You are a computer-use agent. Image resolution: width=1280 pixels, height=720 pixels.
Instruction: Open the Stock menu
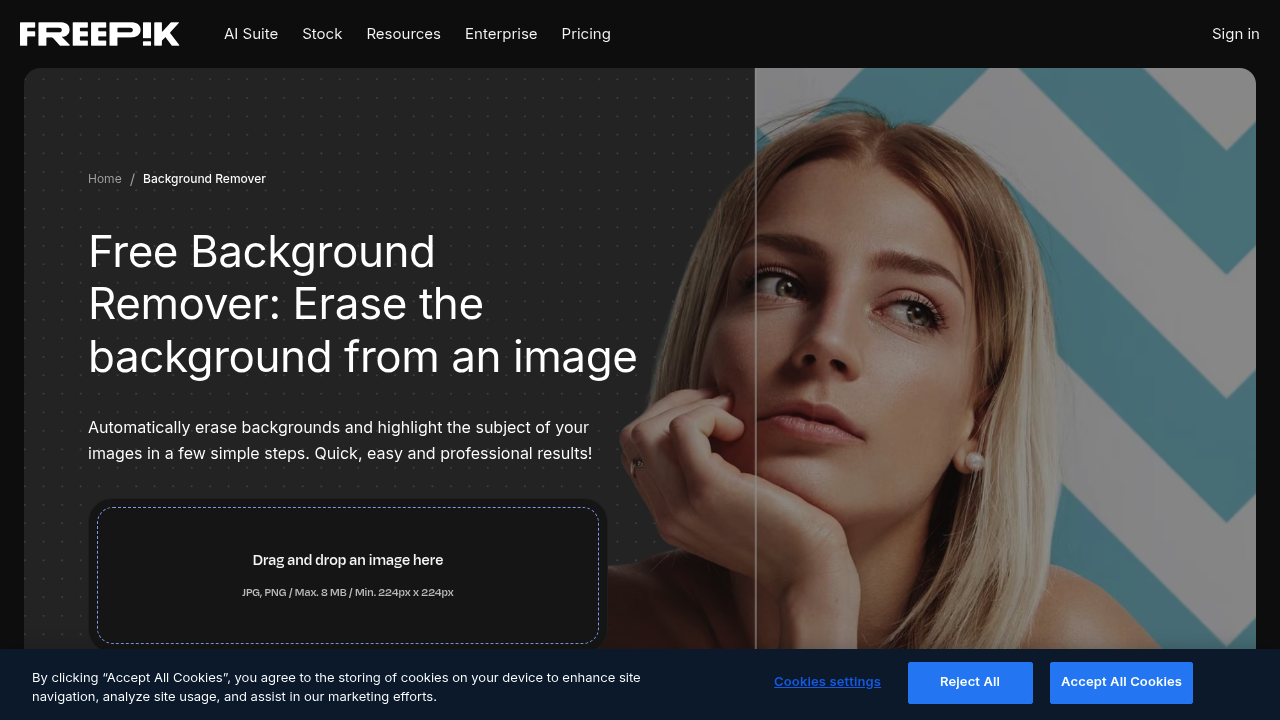pos(322,33)
